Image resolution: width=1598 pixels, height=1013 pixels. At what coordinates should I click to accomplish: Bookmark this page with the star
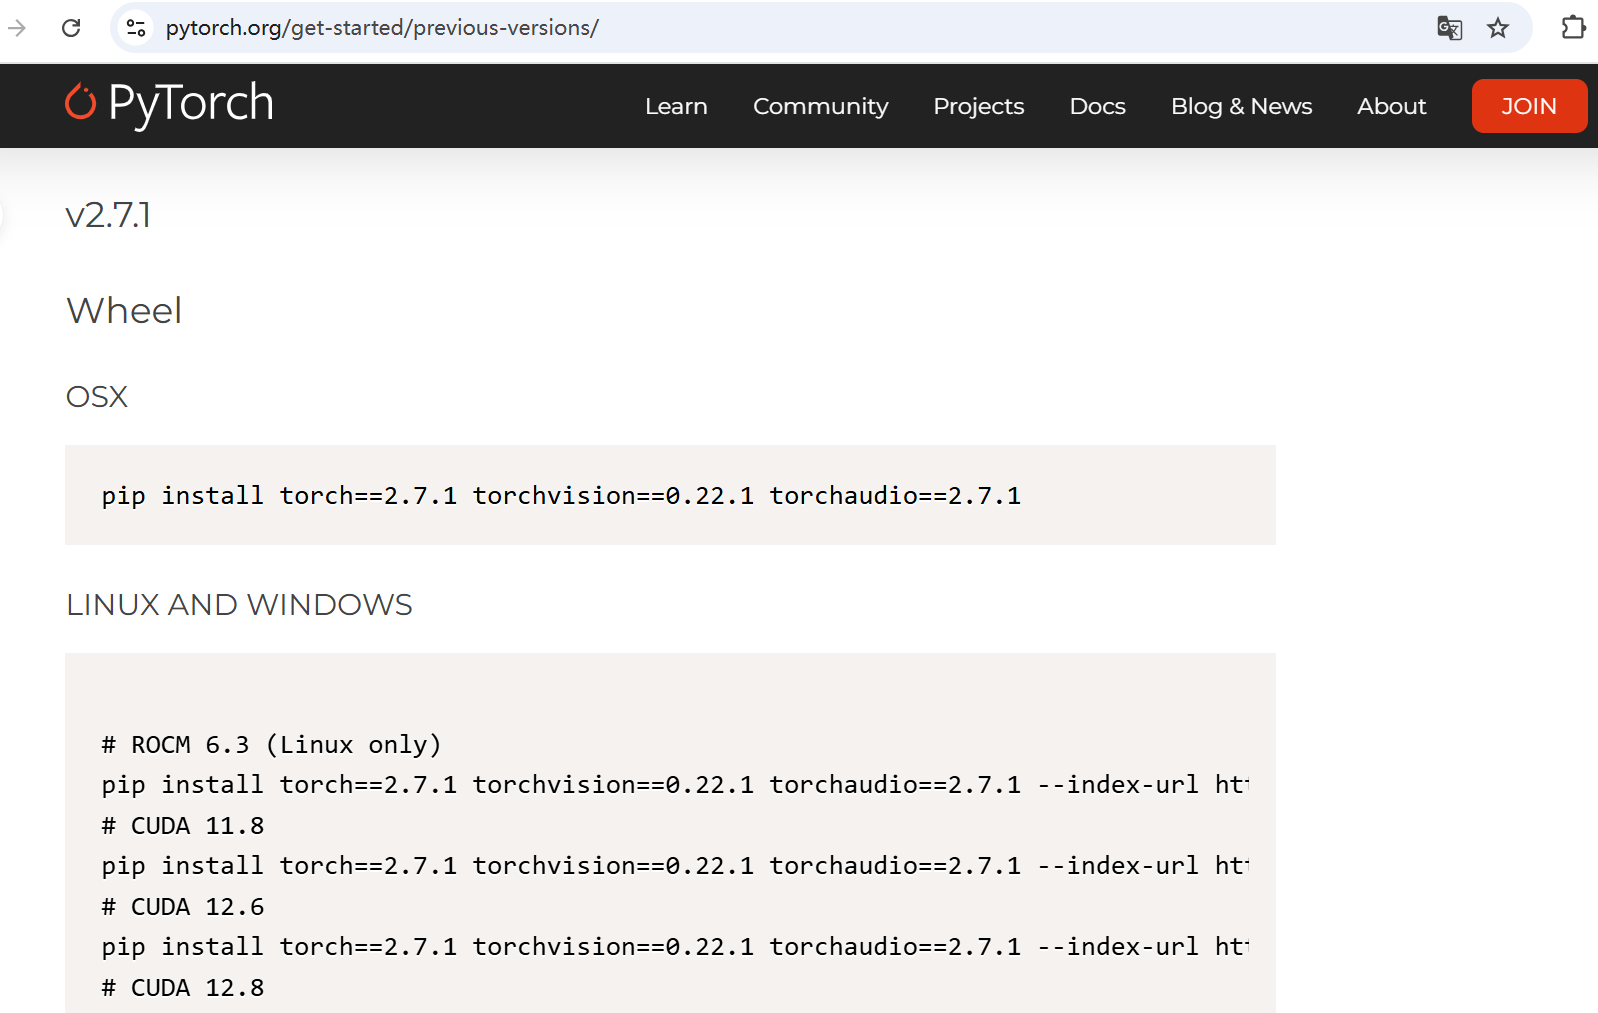click(1498, 28)
